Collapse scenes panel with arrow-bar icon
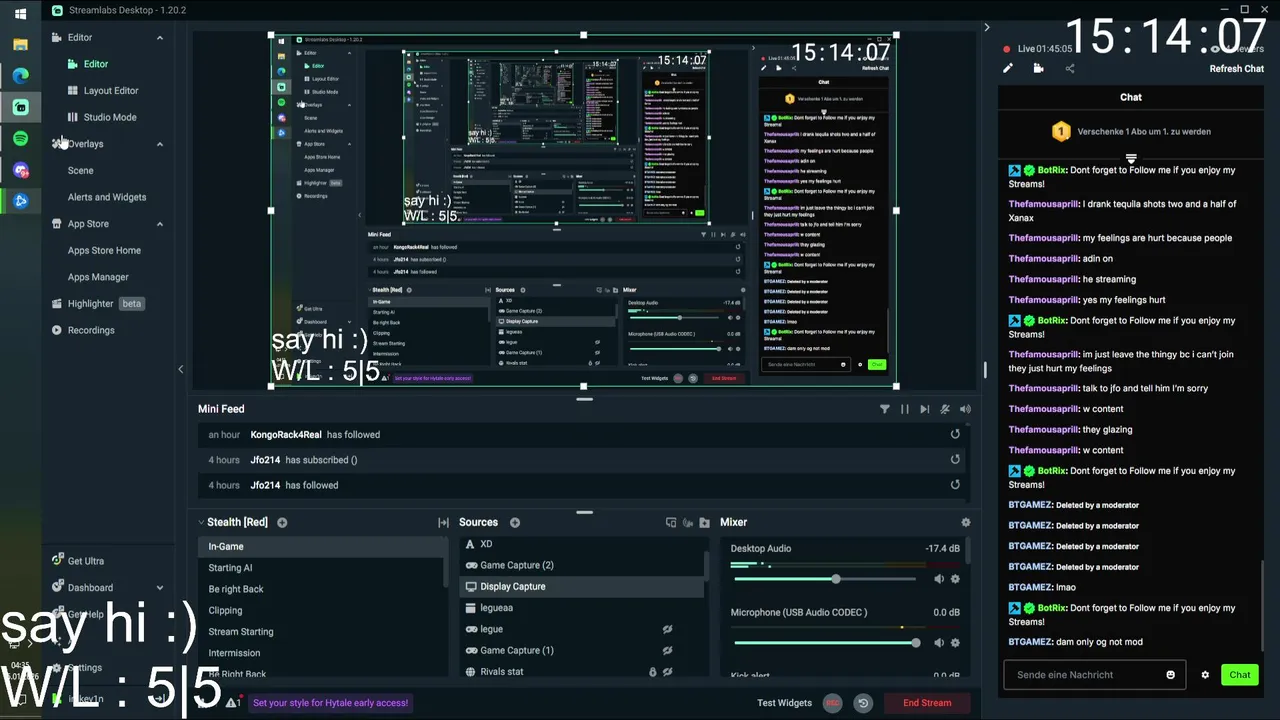The width and height of the screenshot is (1280, 720). pyautogui.click(x=443, y=522)
